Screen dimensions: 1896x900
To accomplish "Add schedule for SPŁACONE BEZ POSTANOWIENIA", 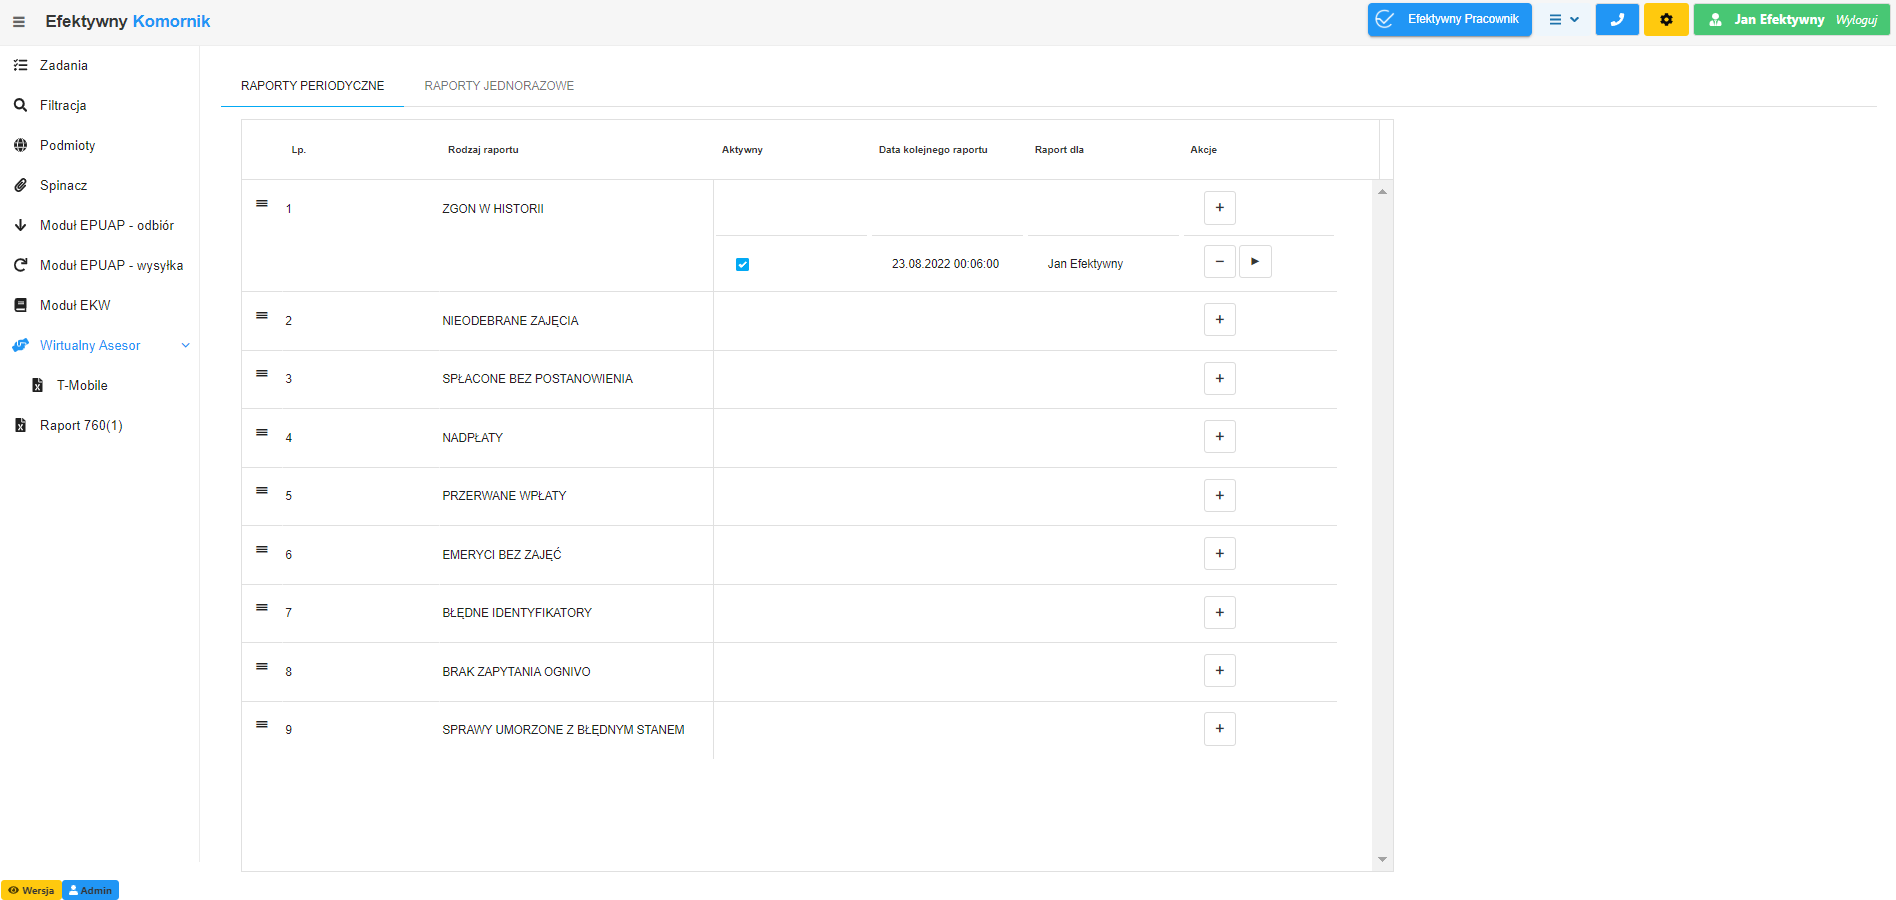I will pyautogui.click(x=1219, y=379).
